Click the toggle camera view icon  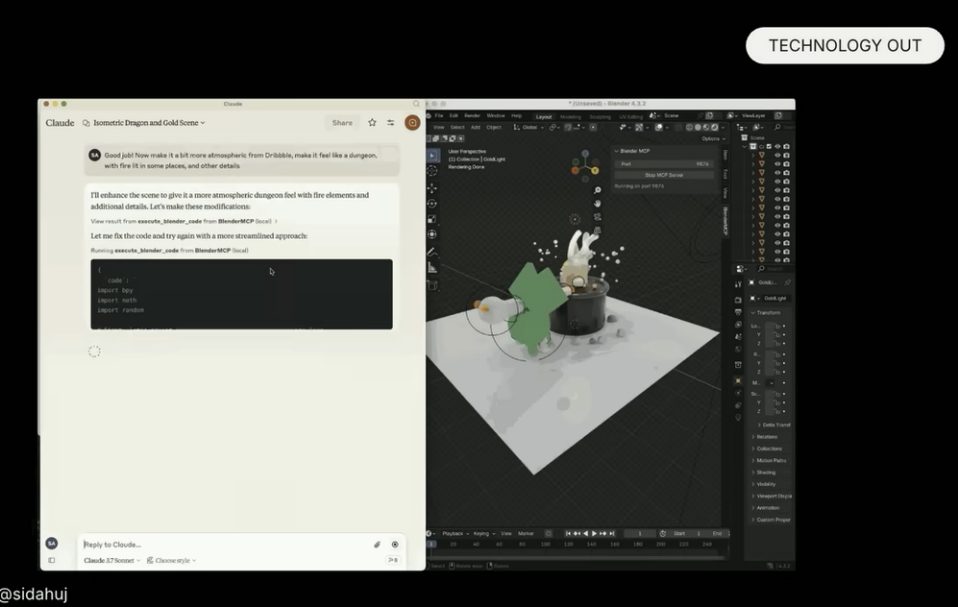point(597,217)
